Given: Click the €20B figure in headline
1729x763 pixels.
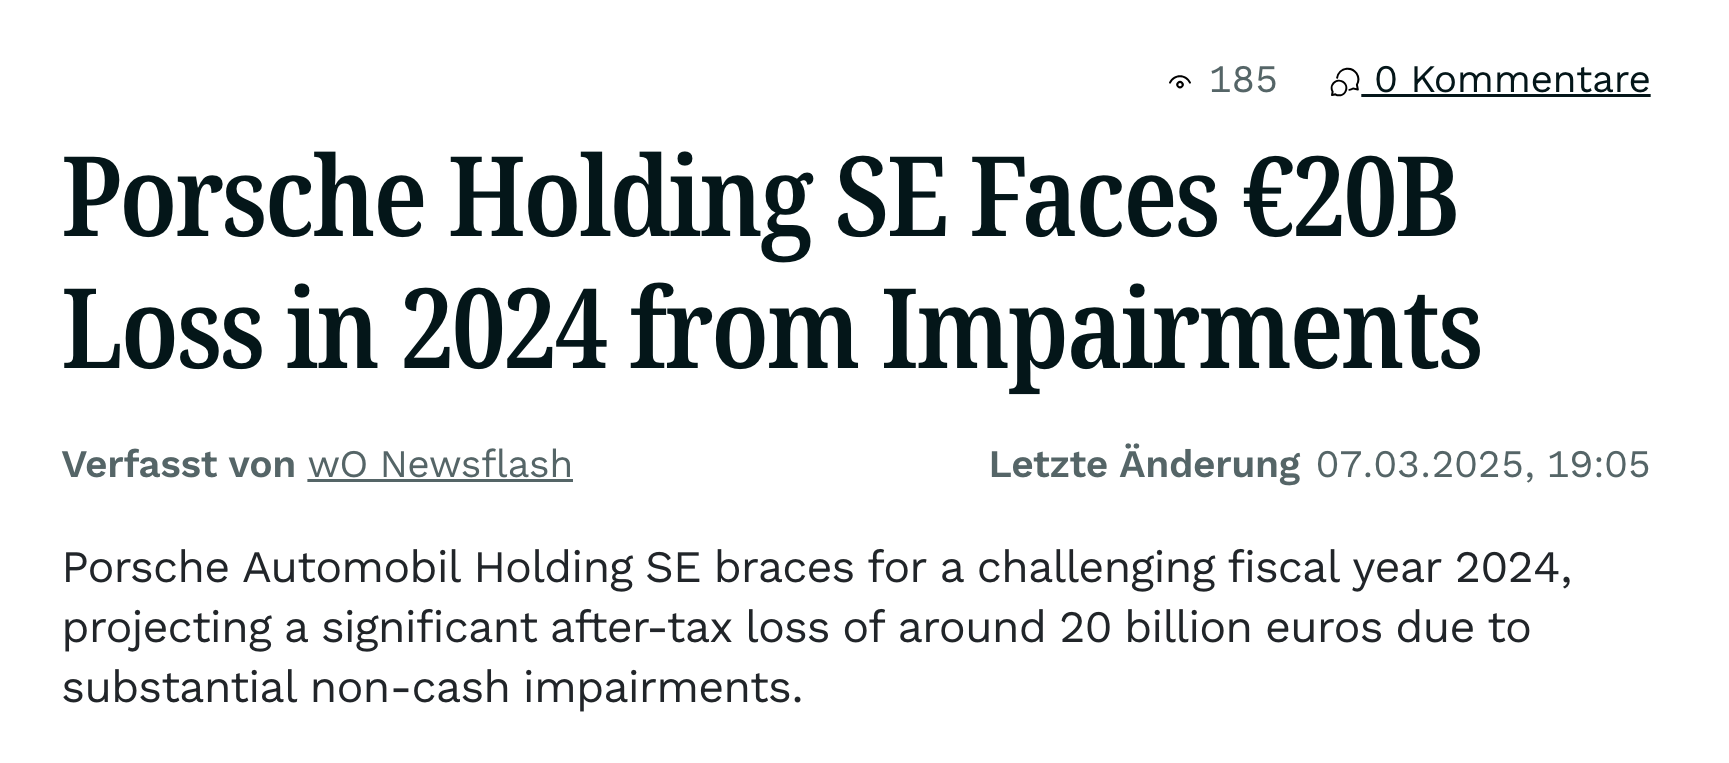Looking at the screenshot, I should point(1349,199).
